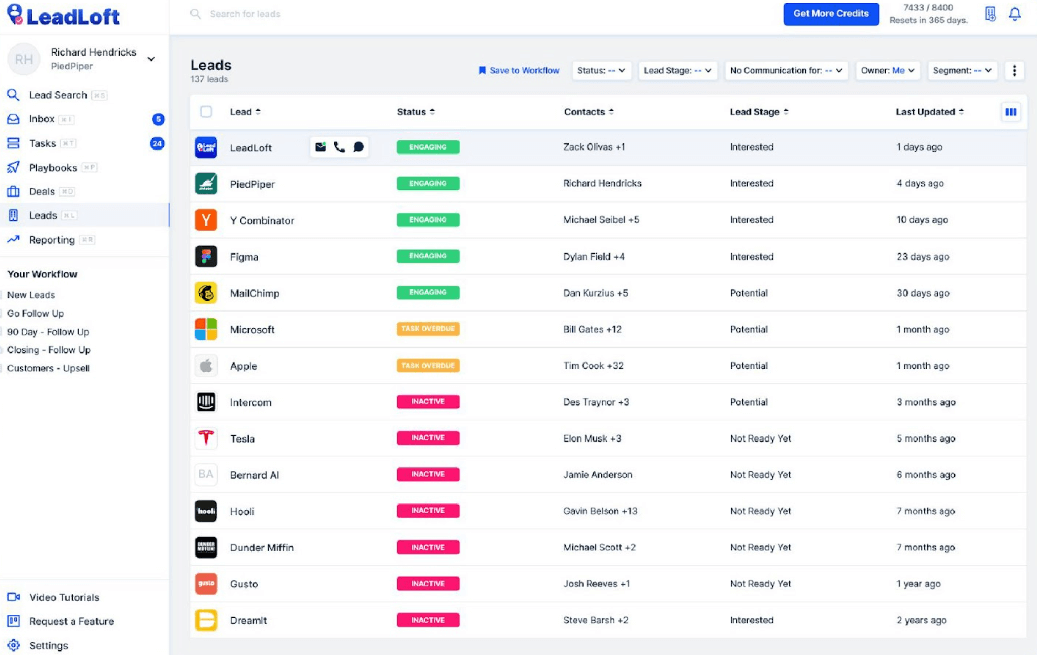Open the three-dot more options menu

click(1015, 71)
